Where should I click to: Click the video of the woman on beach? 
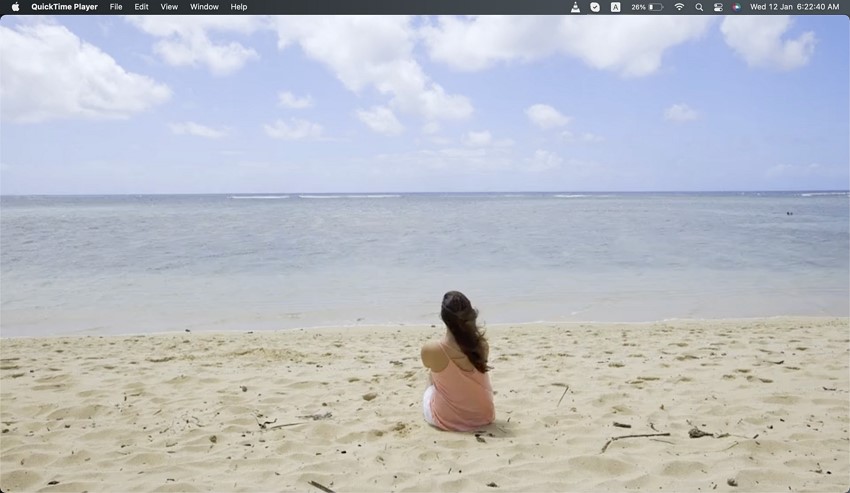[425, 254]
